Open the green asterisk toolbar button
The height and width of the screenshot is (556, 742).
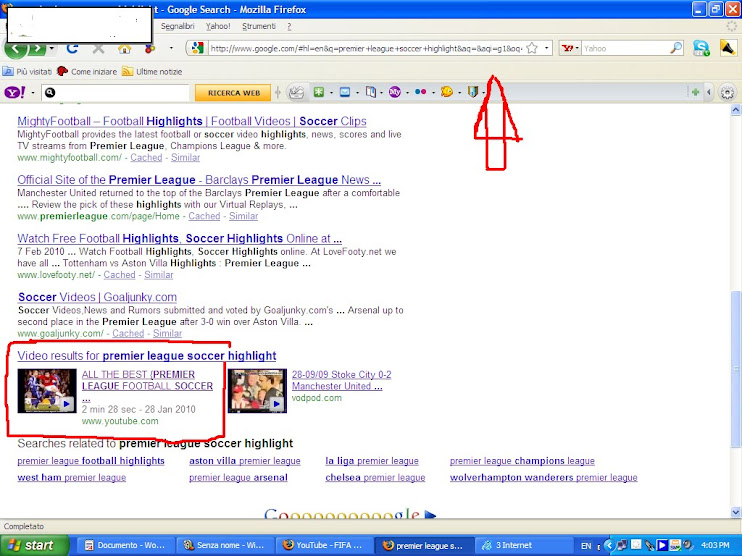click(319, 92)
